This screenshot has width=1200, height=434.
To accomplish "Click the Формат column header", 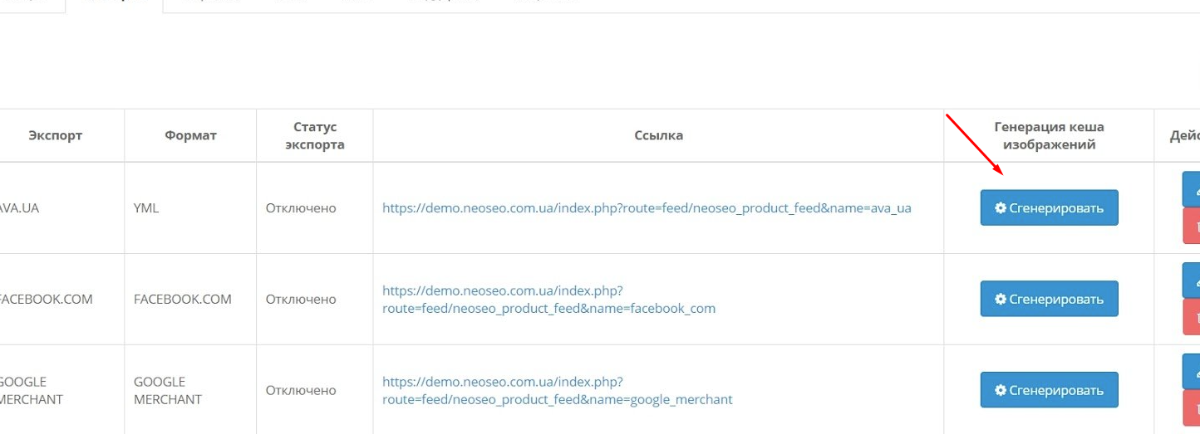I will coord(190,136).
